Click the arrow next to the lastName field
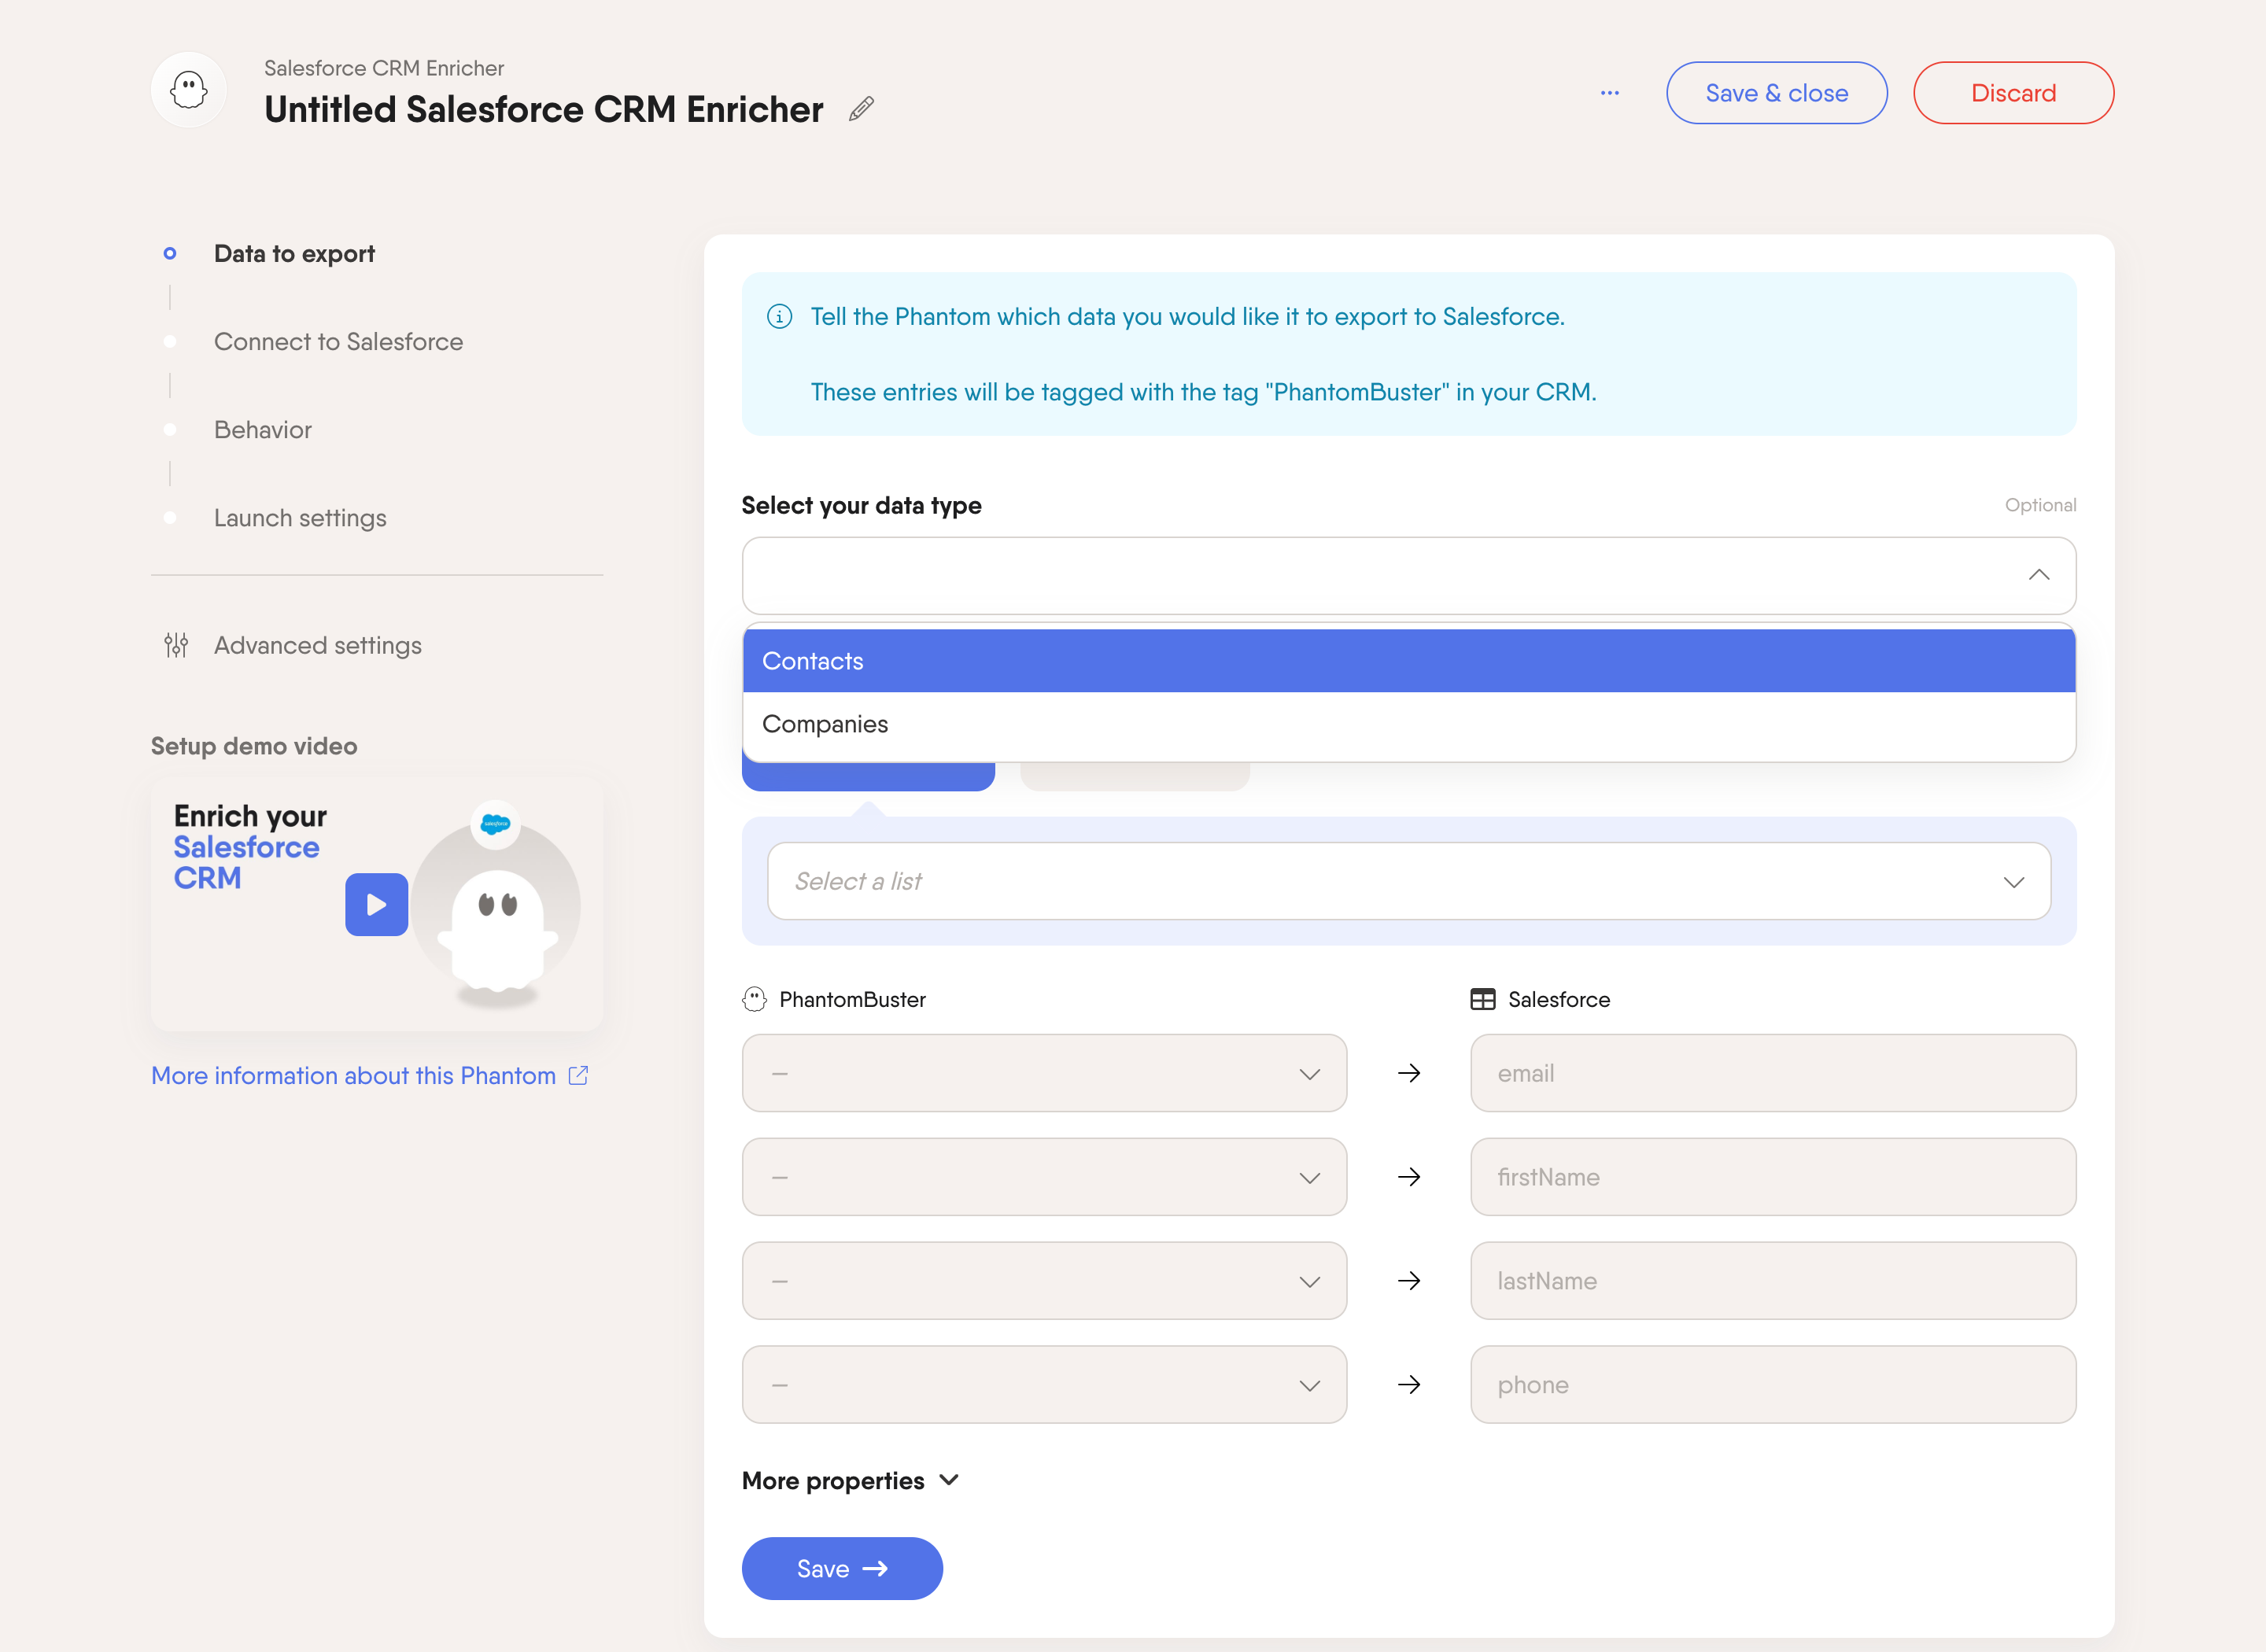2266x1652 pixels. coord(1409,1281)
